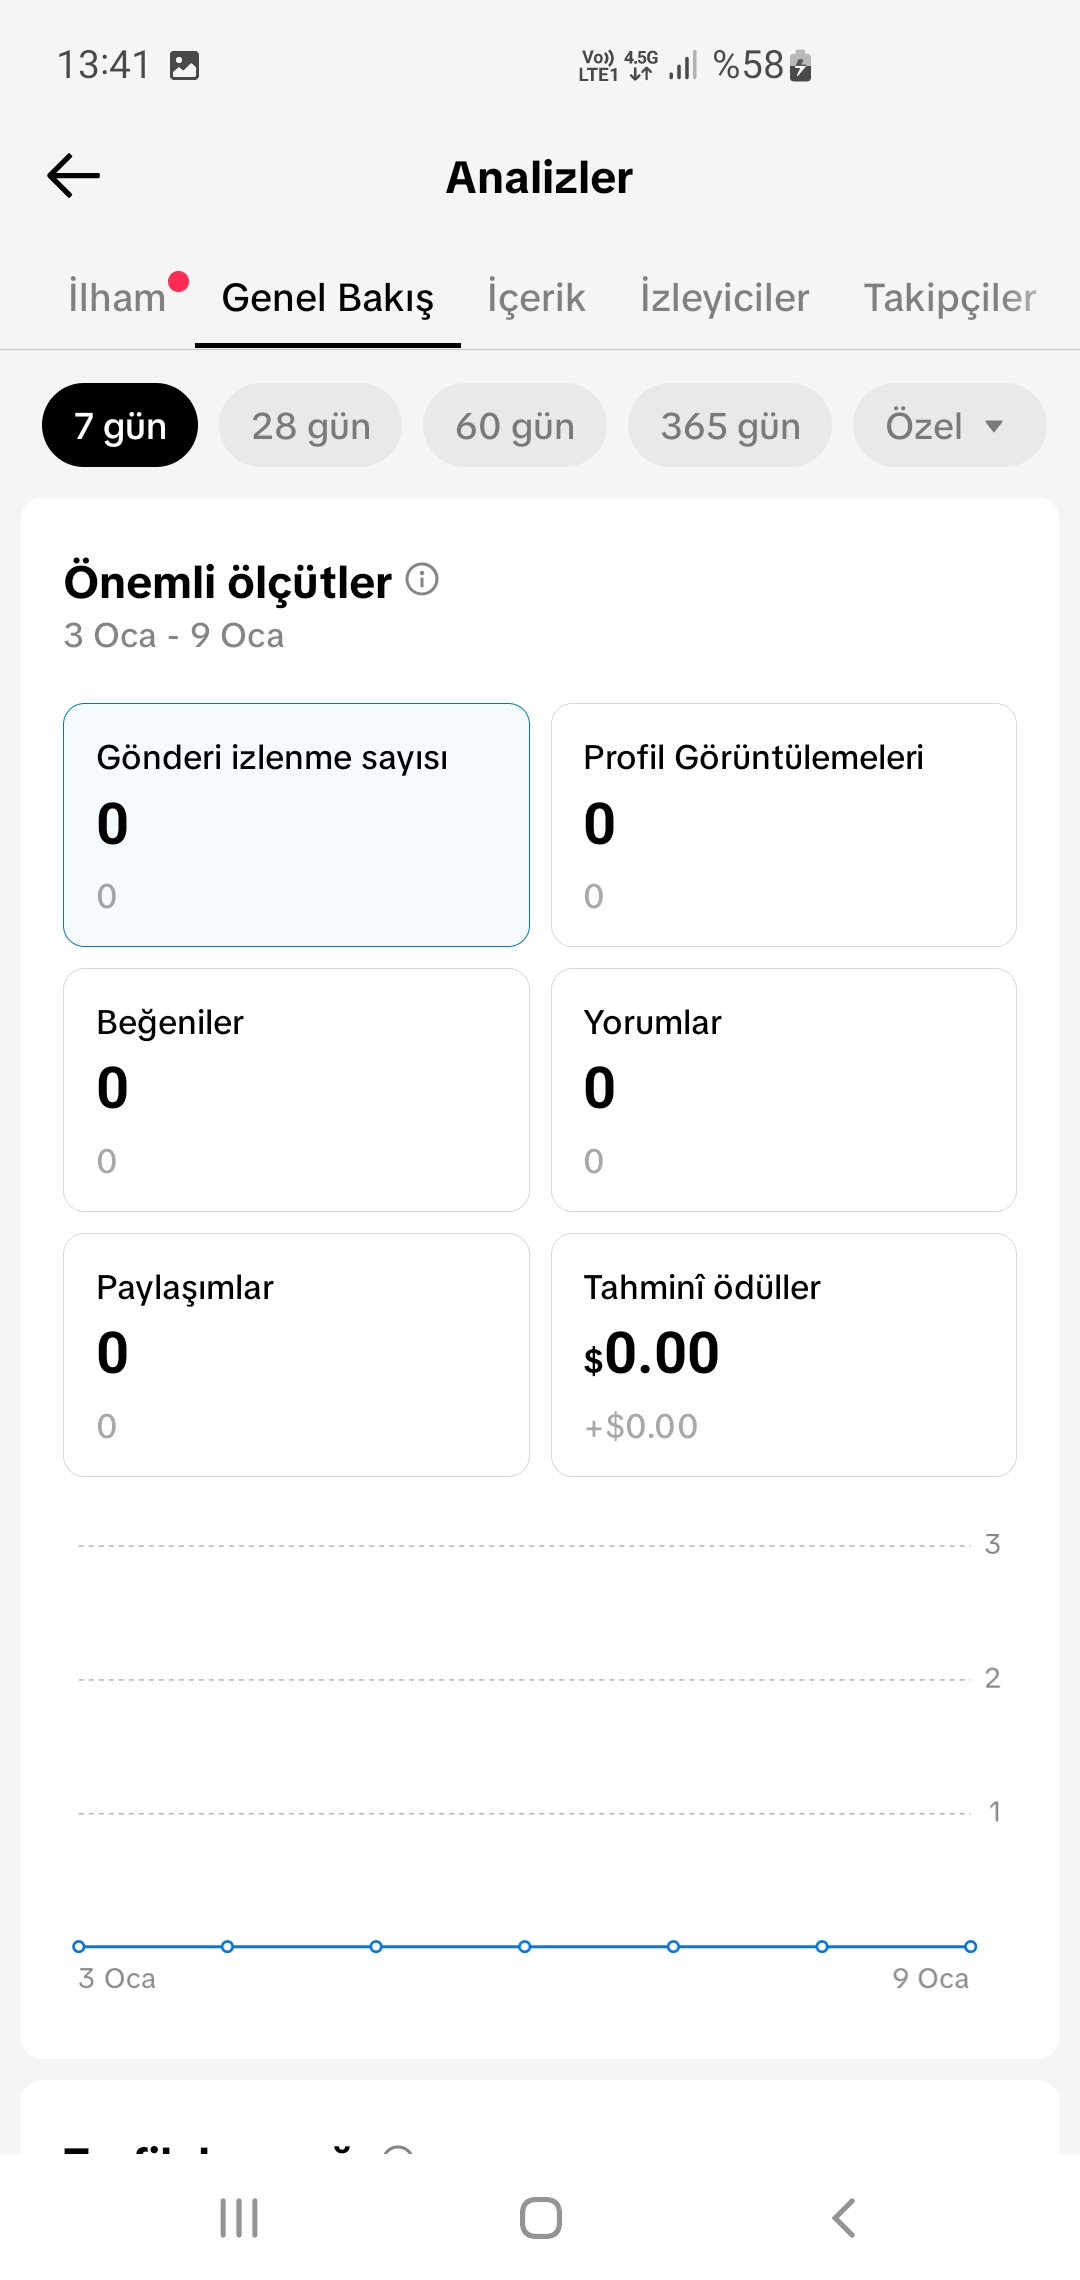
Task: Open the İçerik tab
Action: (x=536, y=298)
